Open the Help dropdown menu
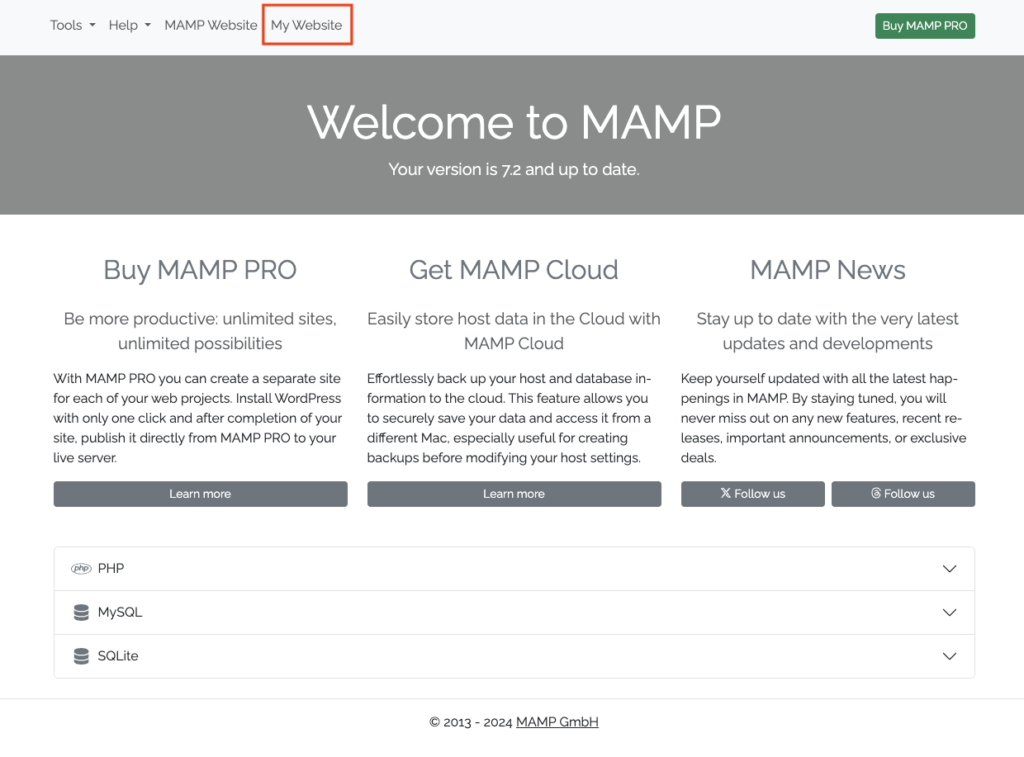The image size is (1024, 757). [129, 25]
